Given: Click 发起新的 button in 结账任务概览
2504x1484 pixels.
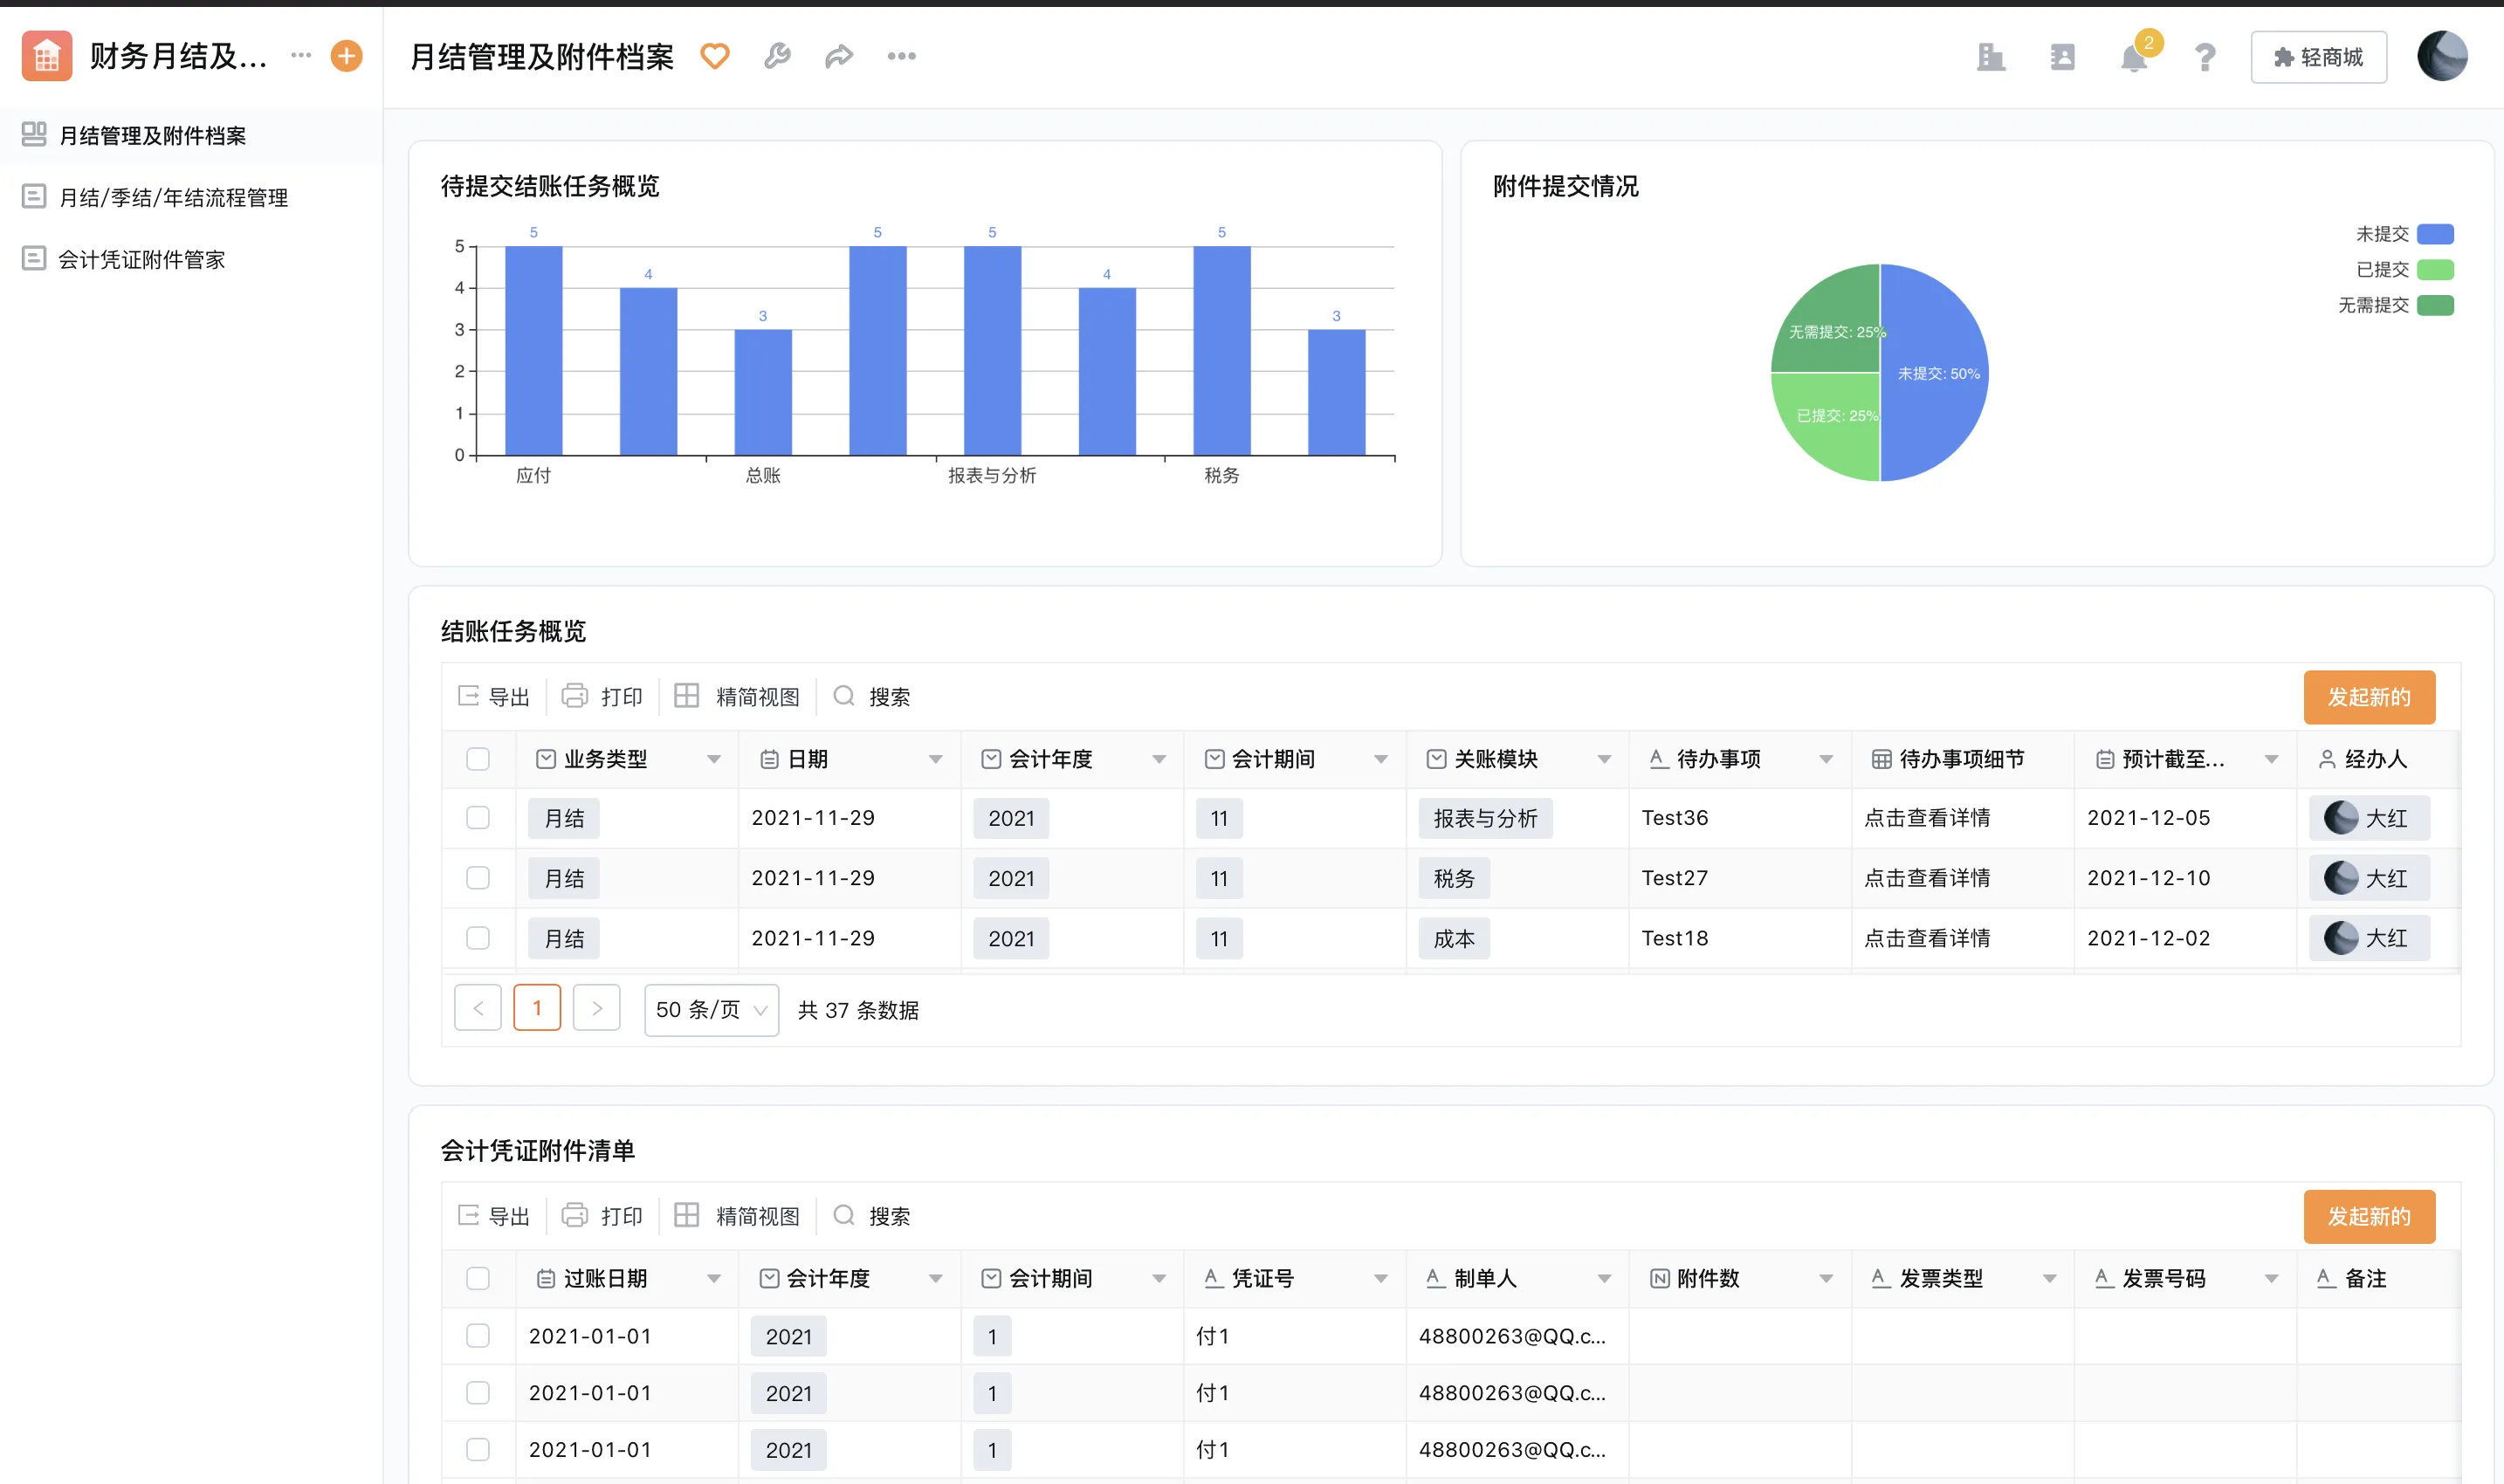Looking at the screenshot, I should [2368, 697].
